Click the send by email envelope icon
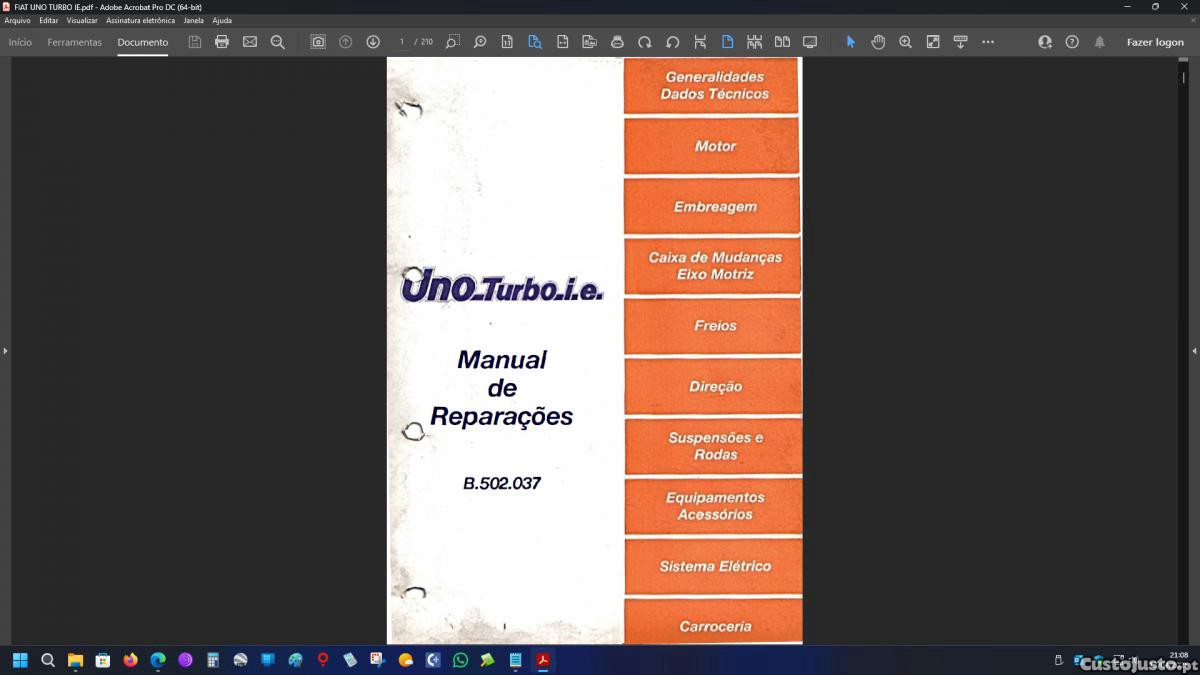1200x675 pixels. [250, 42]
